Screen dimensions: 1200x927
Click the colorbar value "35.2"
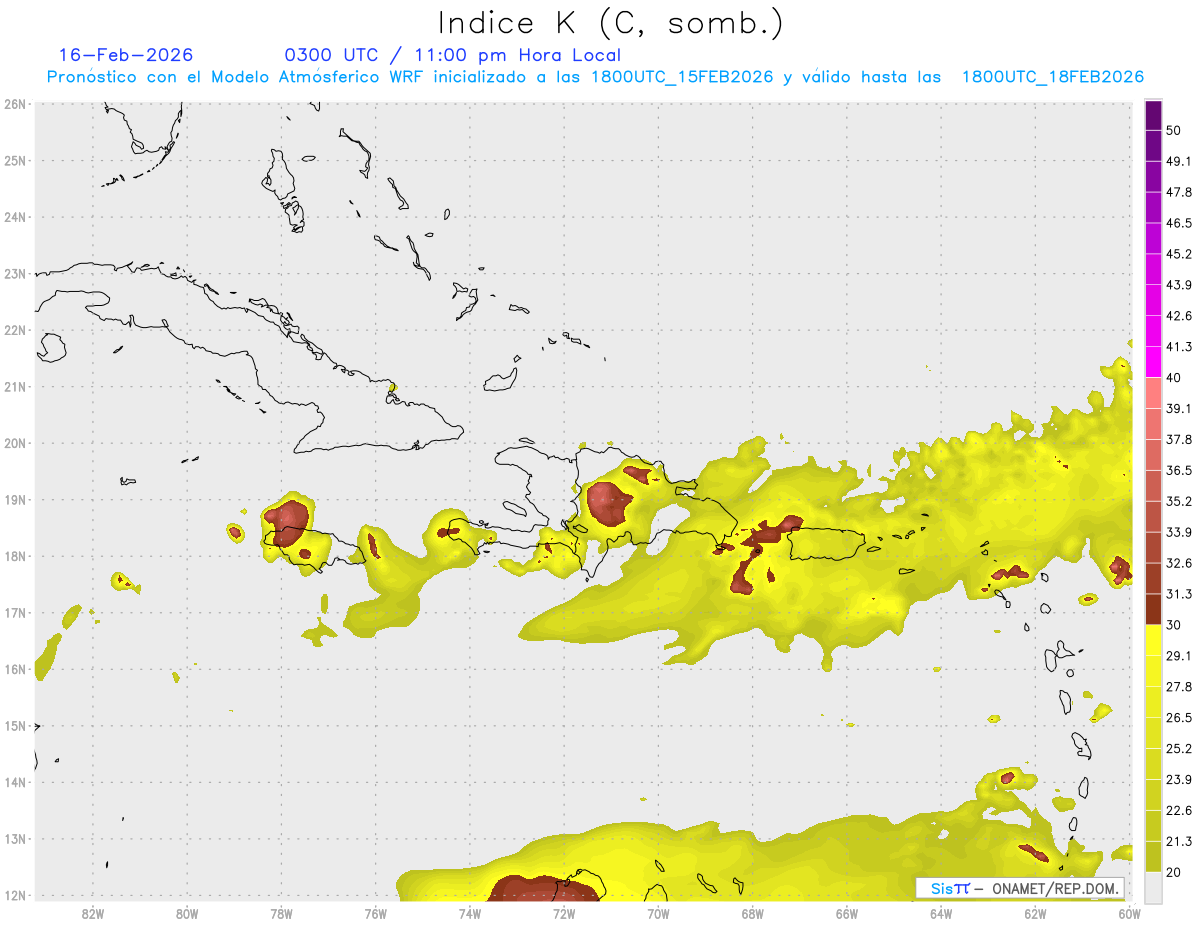pos(1178,501)
